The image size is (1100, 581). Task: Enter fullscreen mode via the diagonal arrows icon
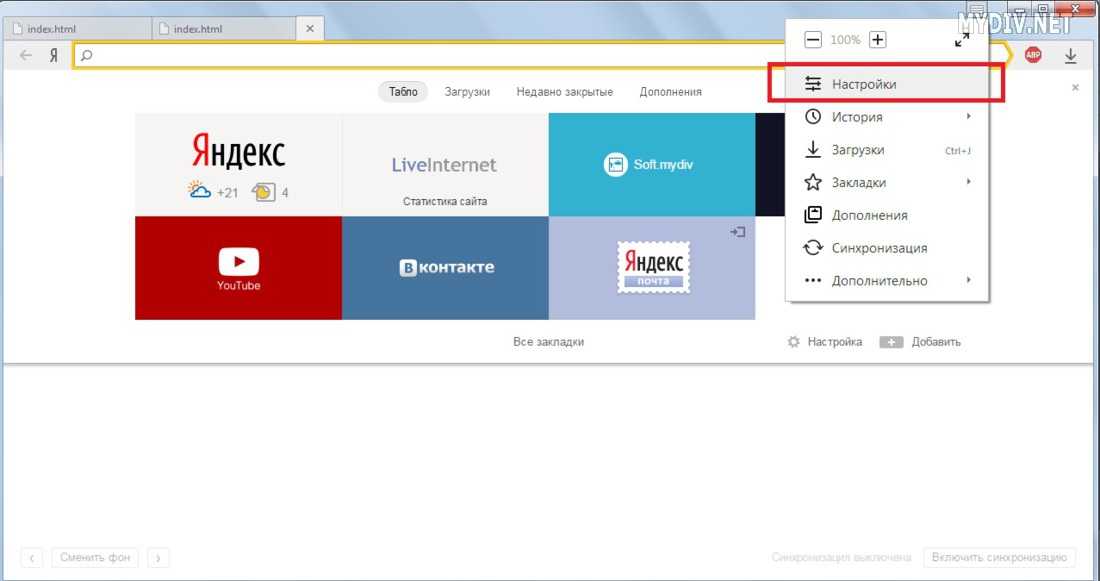pyautogui.click(x=962, y=40)
